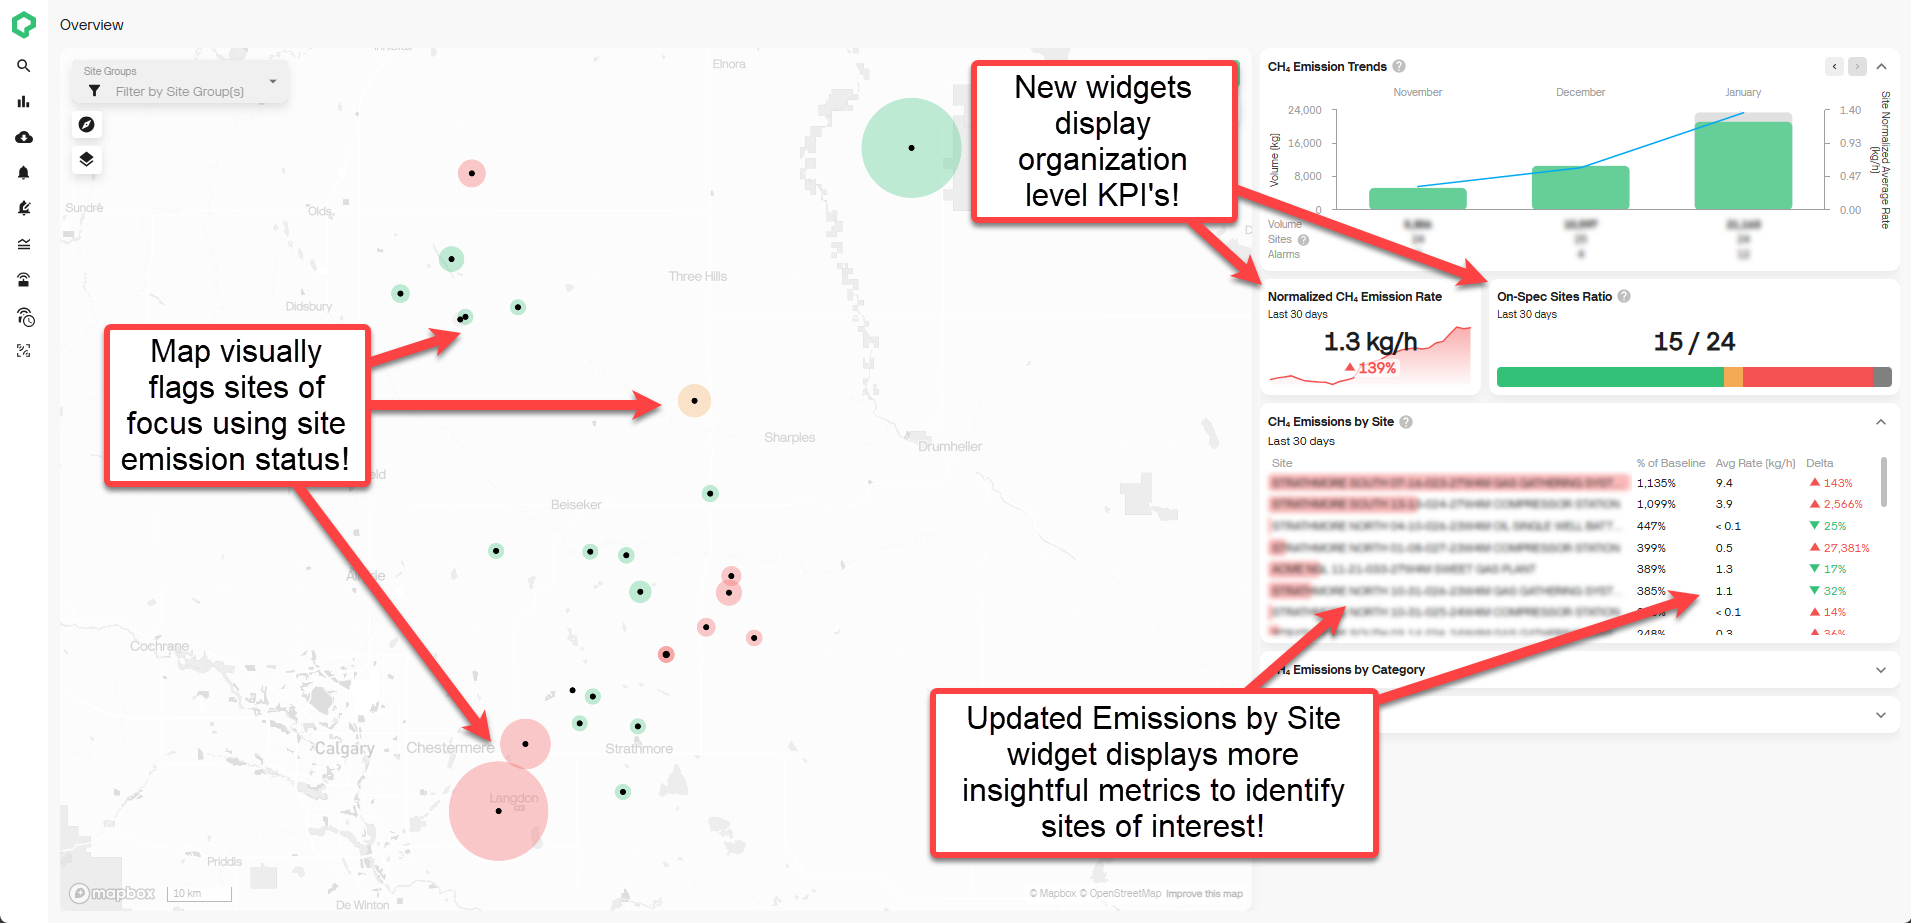Expand the CH₄ Emissions by Category panel
This screenshot has width=1911, height=923.
pos(1881,670)
